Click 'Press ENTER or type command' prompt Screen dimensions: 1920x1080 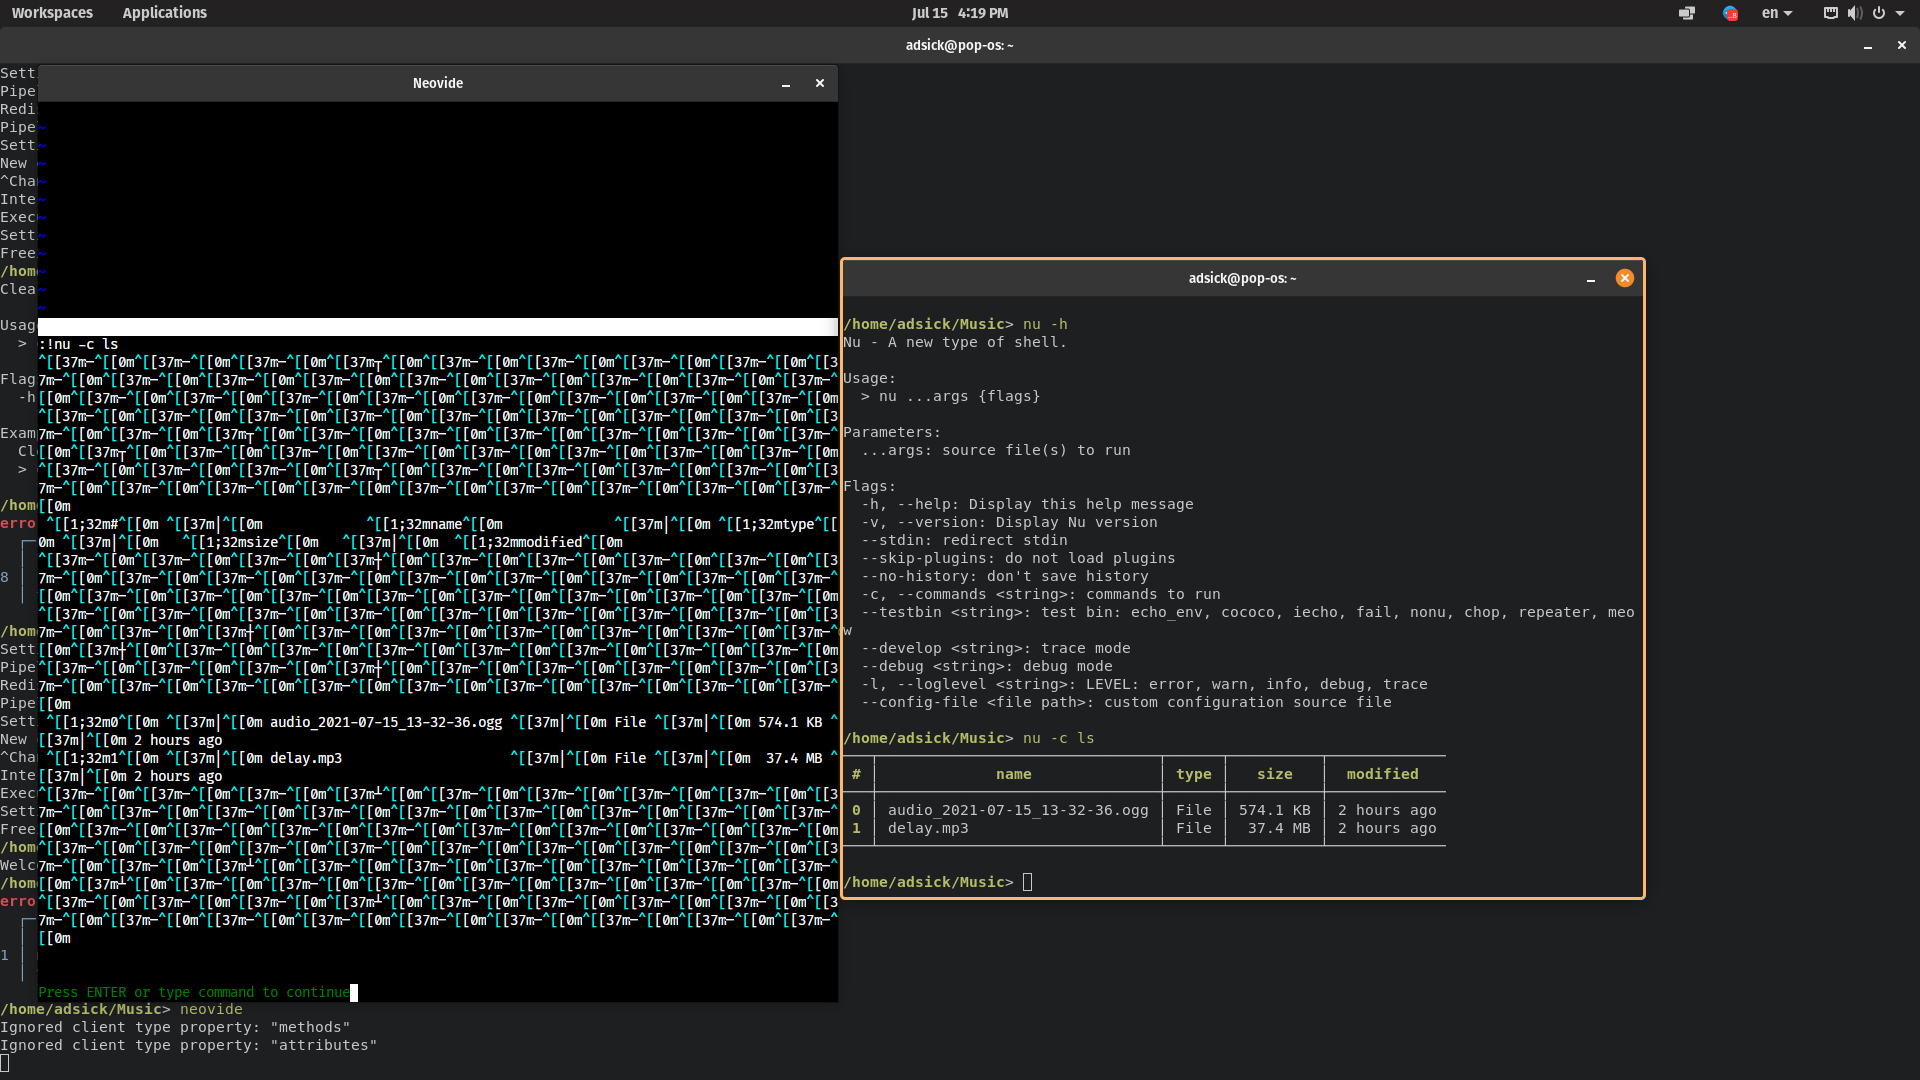194,993
